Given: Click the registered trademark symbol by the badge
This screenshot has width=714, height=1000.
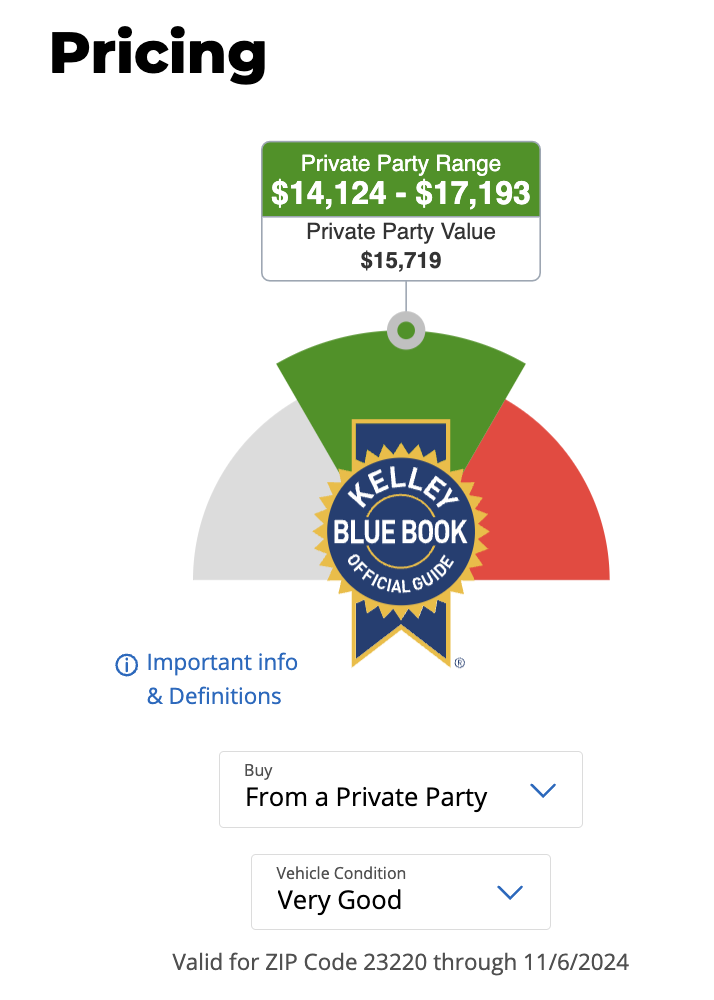Looking at the screenshot, I should coord(460,663).
